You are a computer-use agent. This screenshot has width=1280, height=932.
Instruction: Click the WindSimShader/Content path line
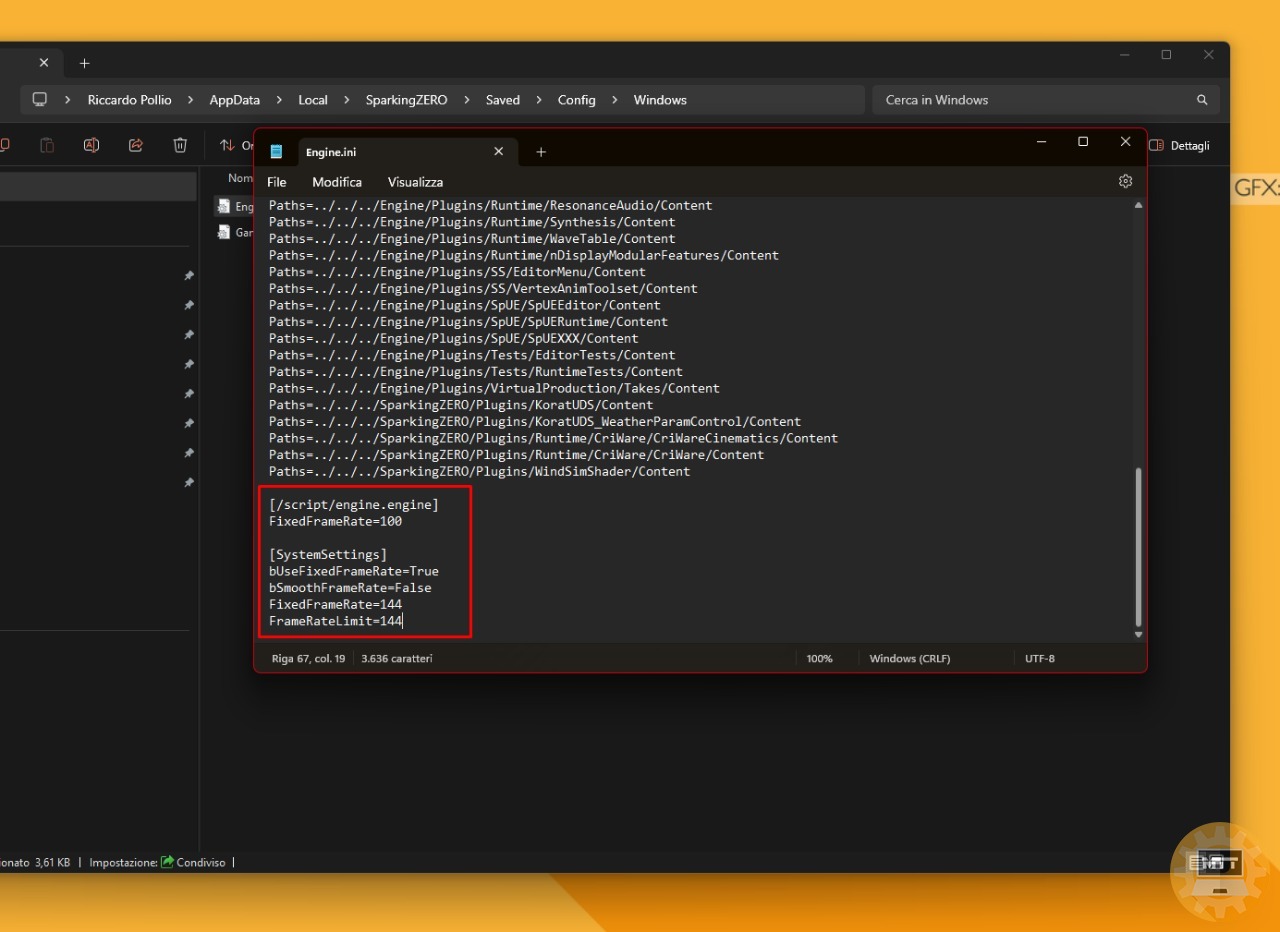(x=479, y=471)
